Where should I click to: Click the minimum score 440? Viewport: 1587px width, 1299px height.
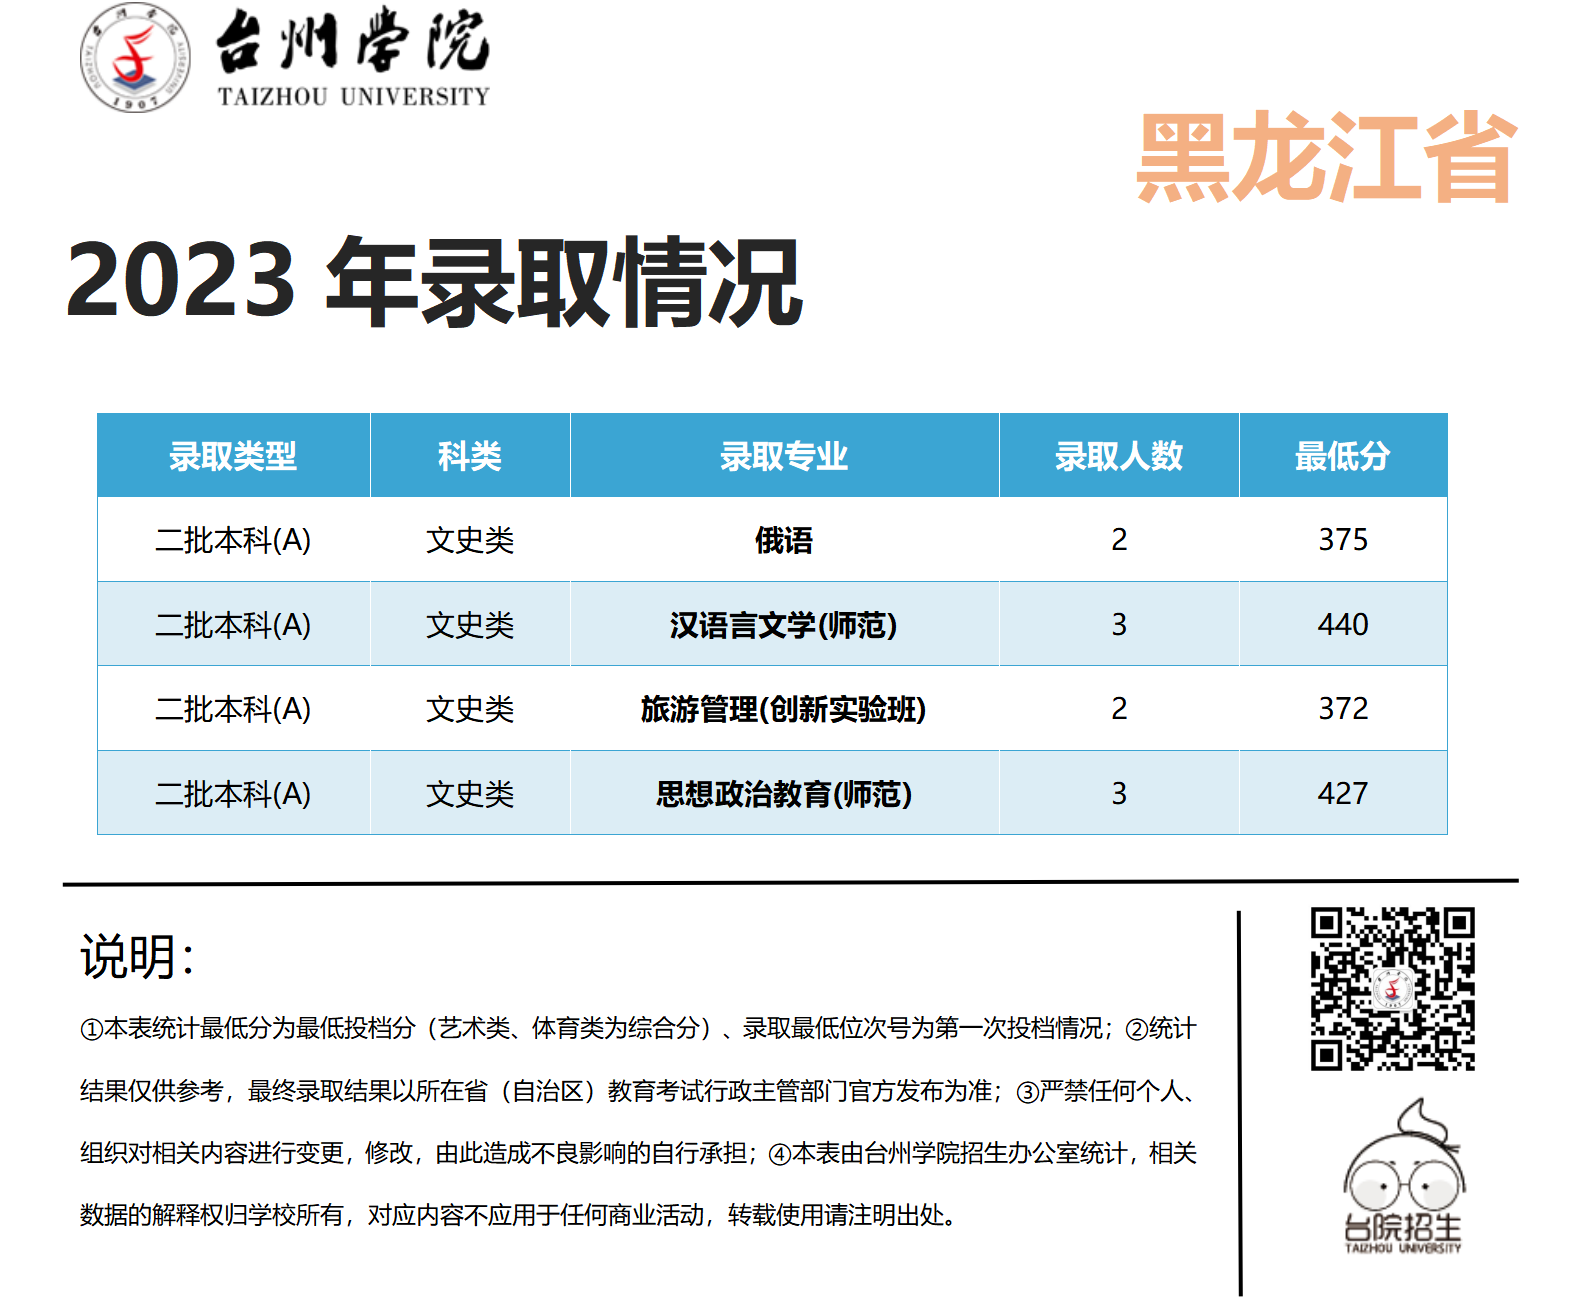(x=1343, y=625)
